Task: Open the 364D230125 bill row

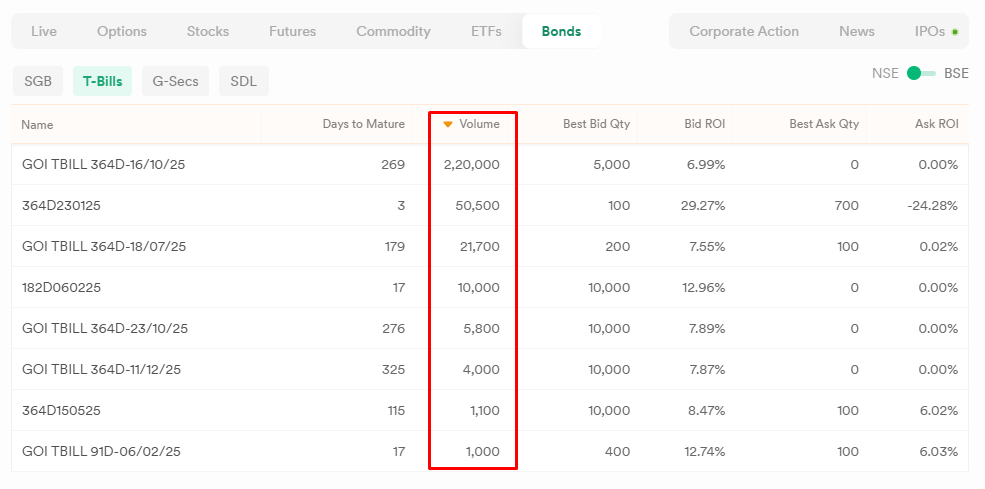Action: coord(490,206)
